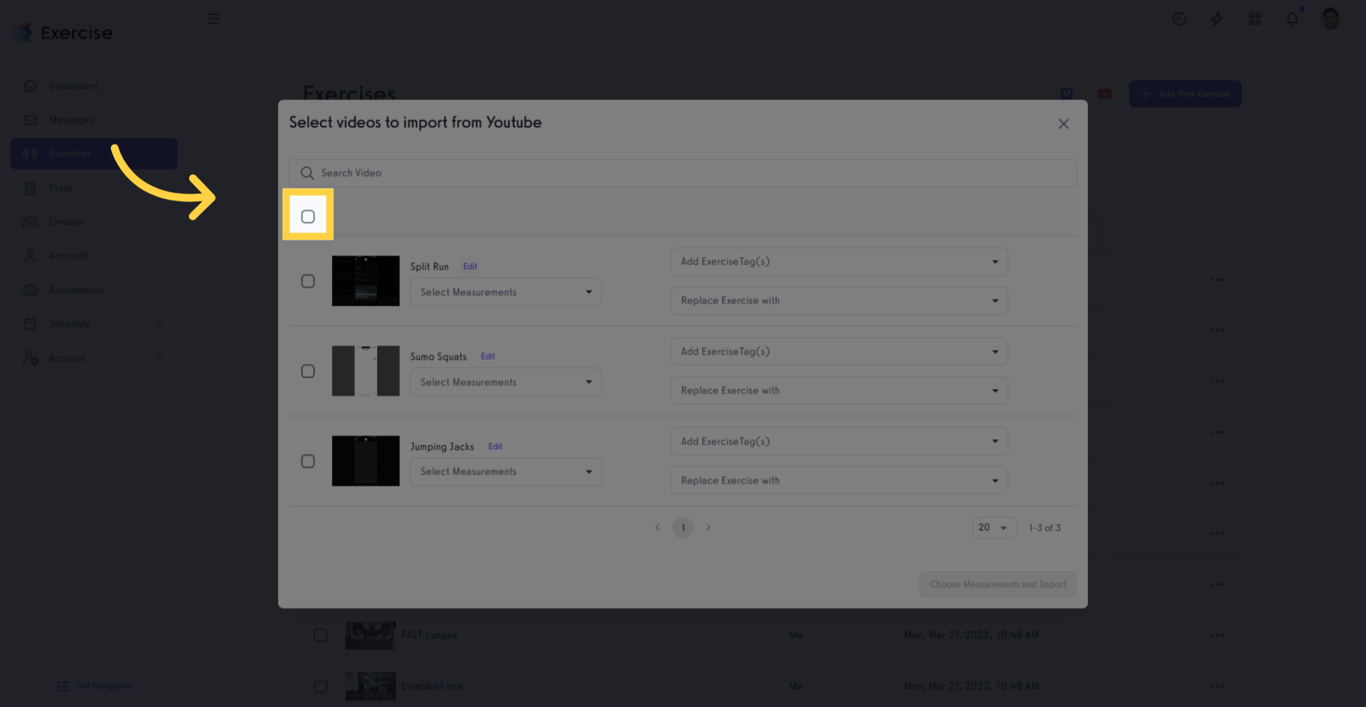Select the Exercises section in sidebar
Image resolution: width=1366 pixels, height=707 pixels.
[x=70, y=153]
